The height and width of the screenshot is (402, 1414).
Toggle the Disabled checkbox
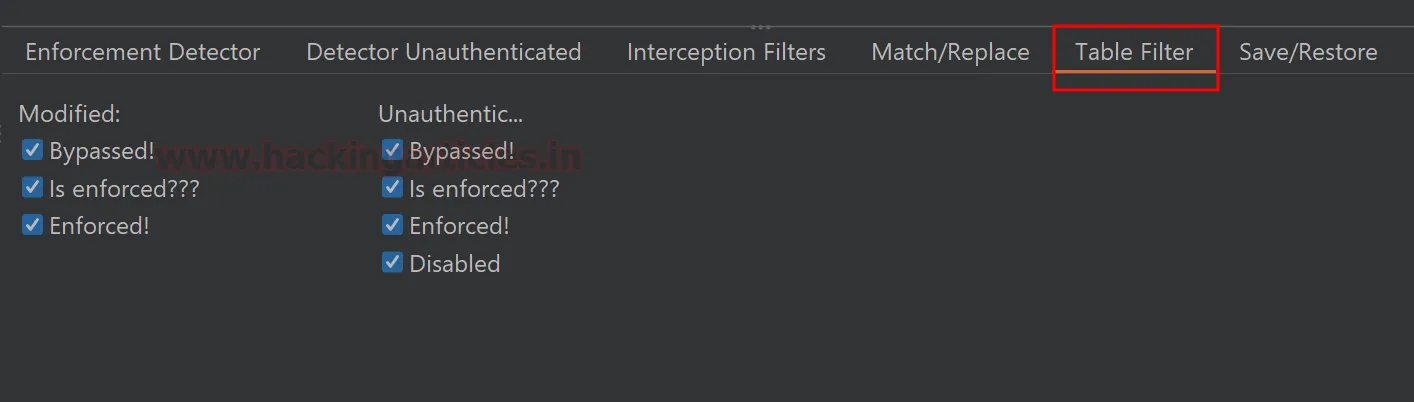point(392,263)
